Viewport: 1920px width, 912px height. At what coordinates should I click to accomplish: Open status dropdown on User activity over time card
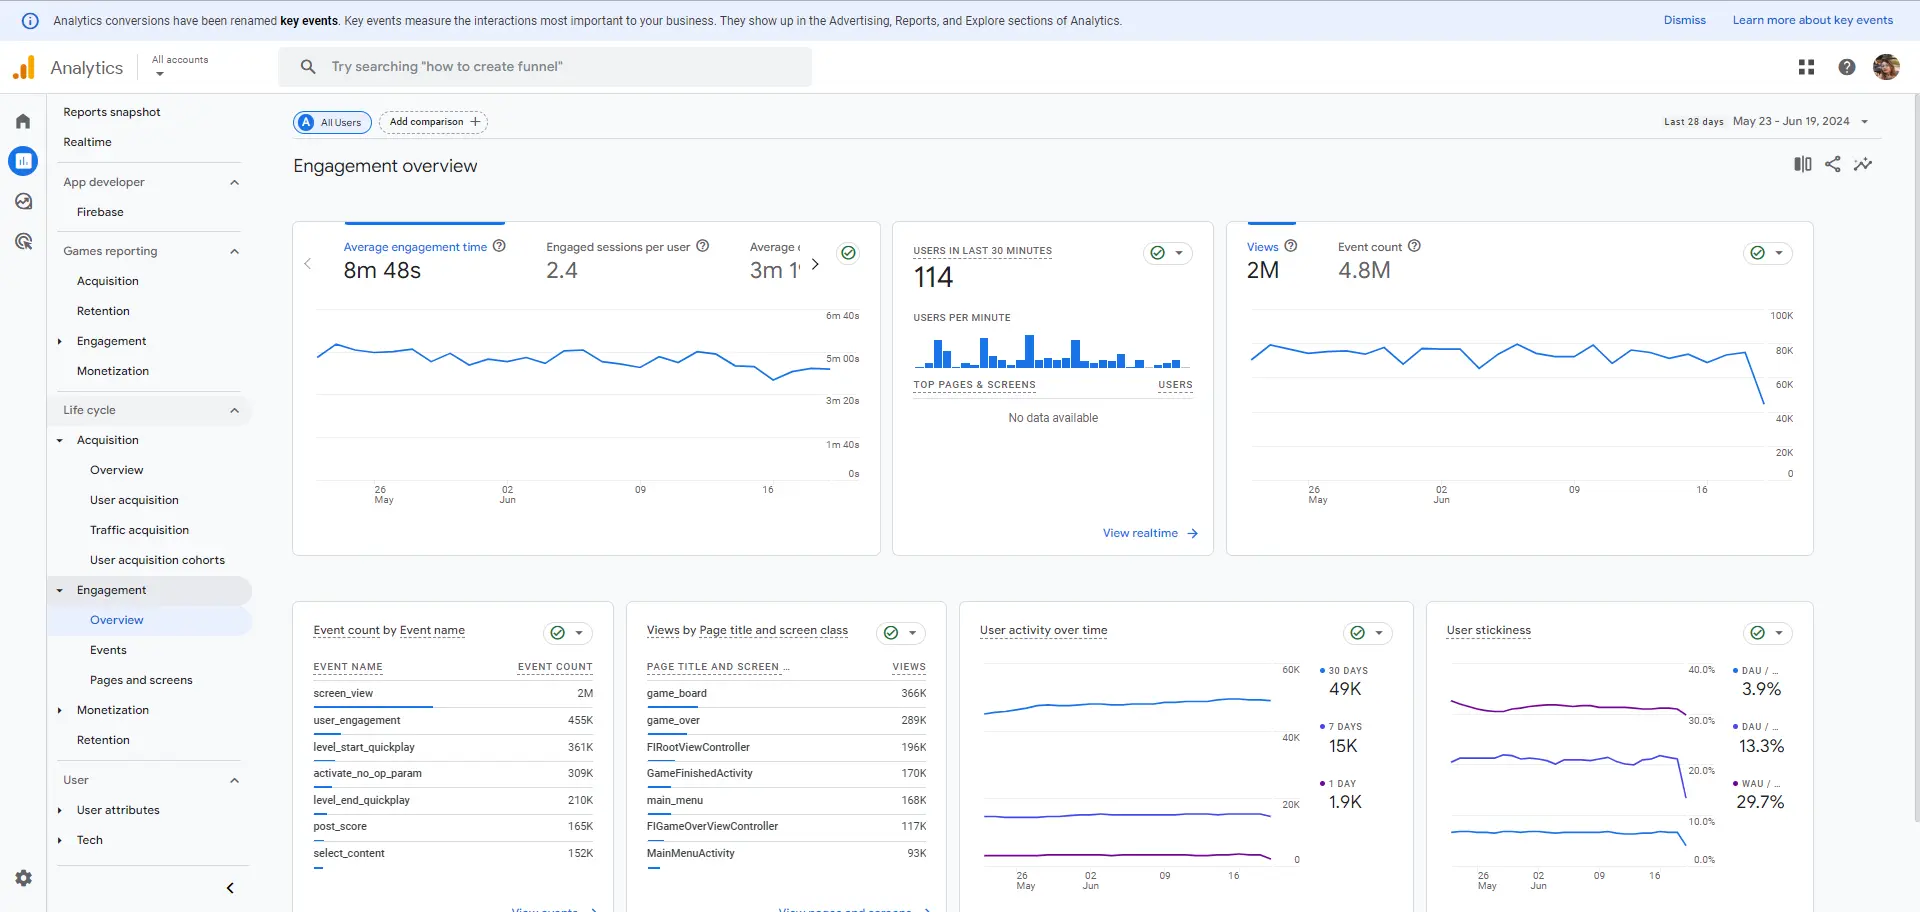coord(1367,633)
